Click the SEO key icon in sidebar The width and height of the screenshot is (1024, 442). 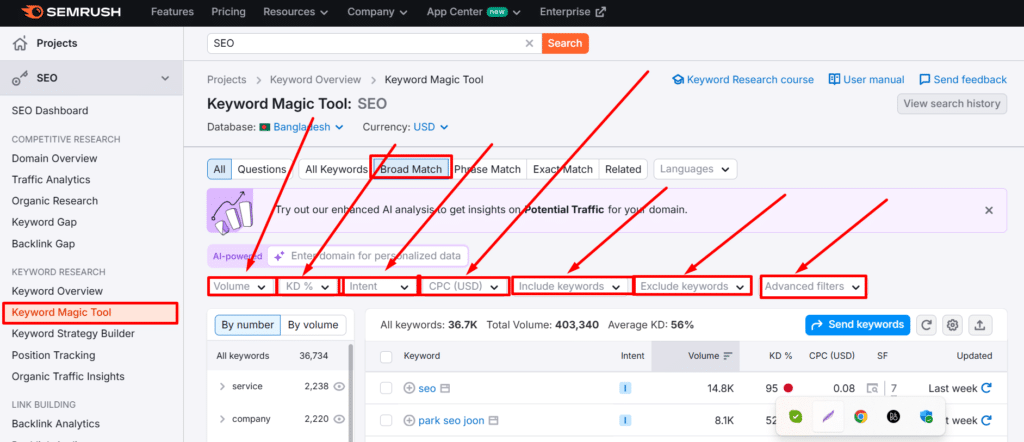(20, 78)
